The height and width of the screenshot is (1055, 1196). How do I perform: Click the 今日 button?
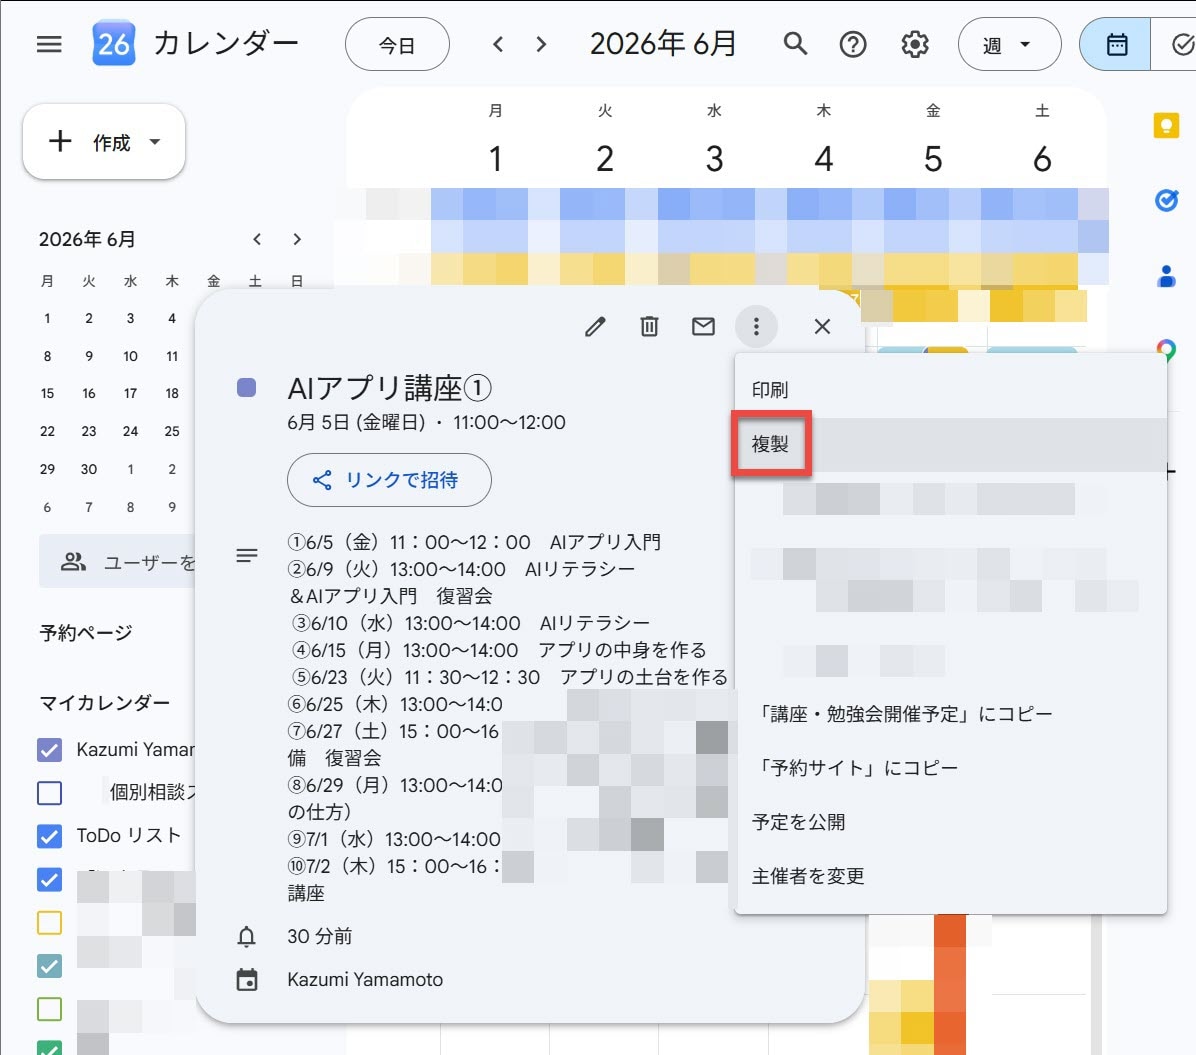[x=397, y=45]
